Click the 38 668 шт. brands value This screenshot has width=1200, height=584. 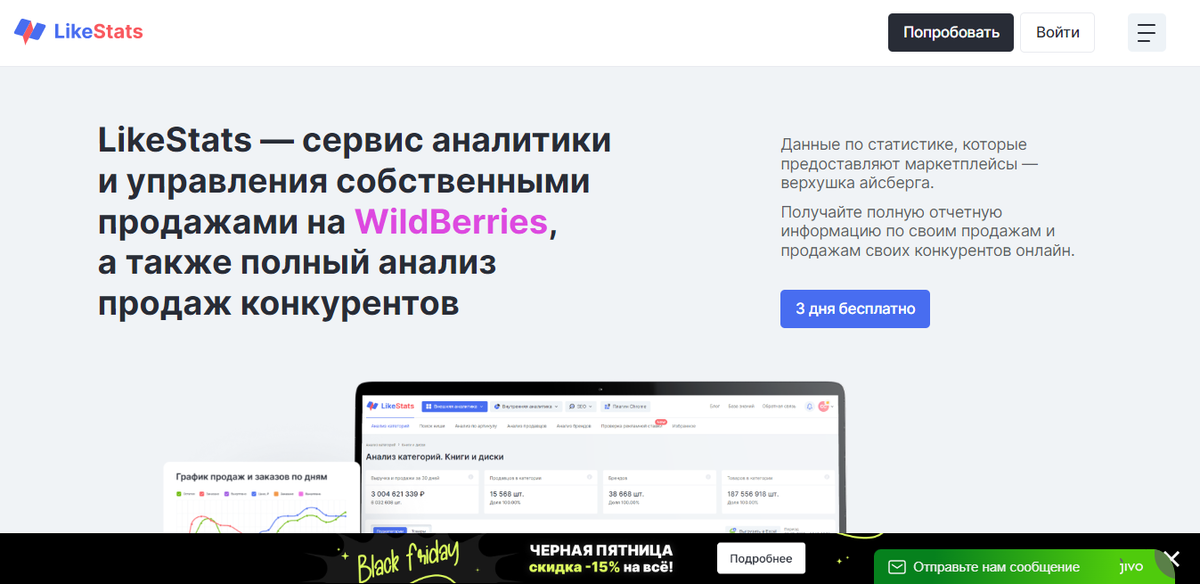tap(628, 494)
